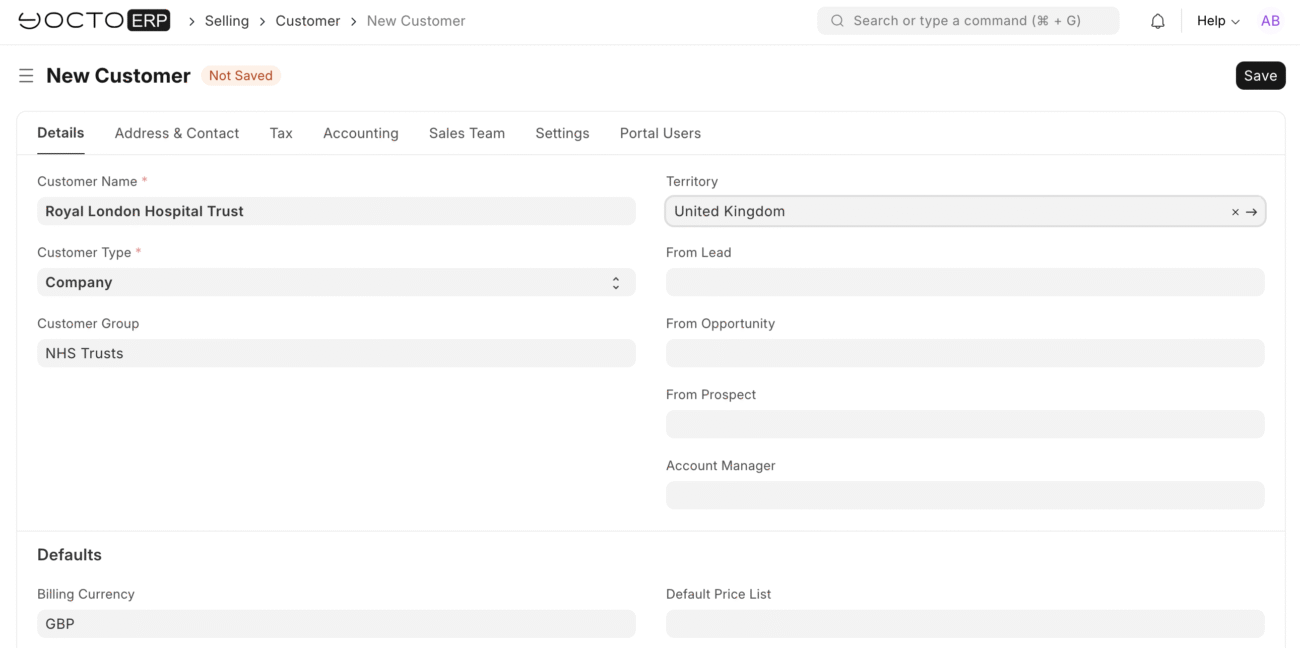
Task: Click the Default Price List field
Action: 965,624
